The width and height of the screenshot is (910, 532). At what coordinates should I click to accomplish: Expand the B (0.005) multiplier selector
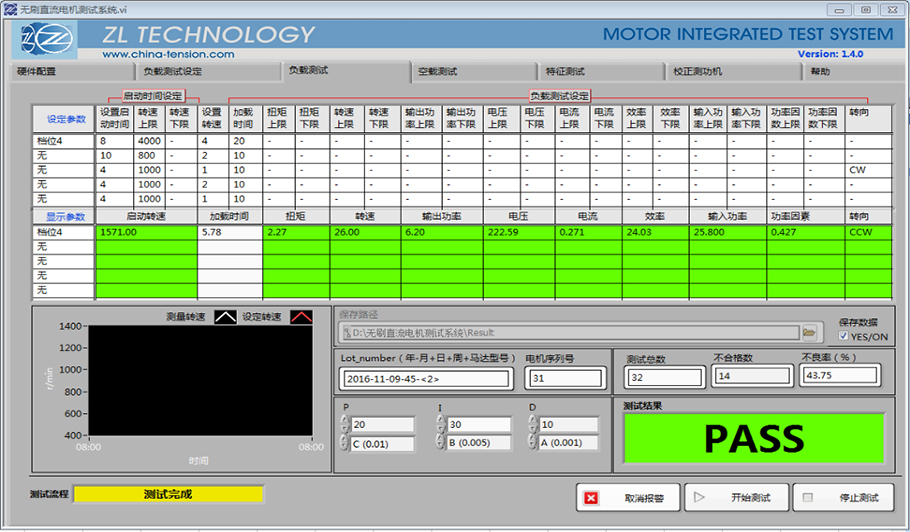point(441,443)
